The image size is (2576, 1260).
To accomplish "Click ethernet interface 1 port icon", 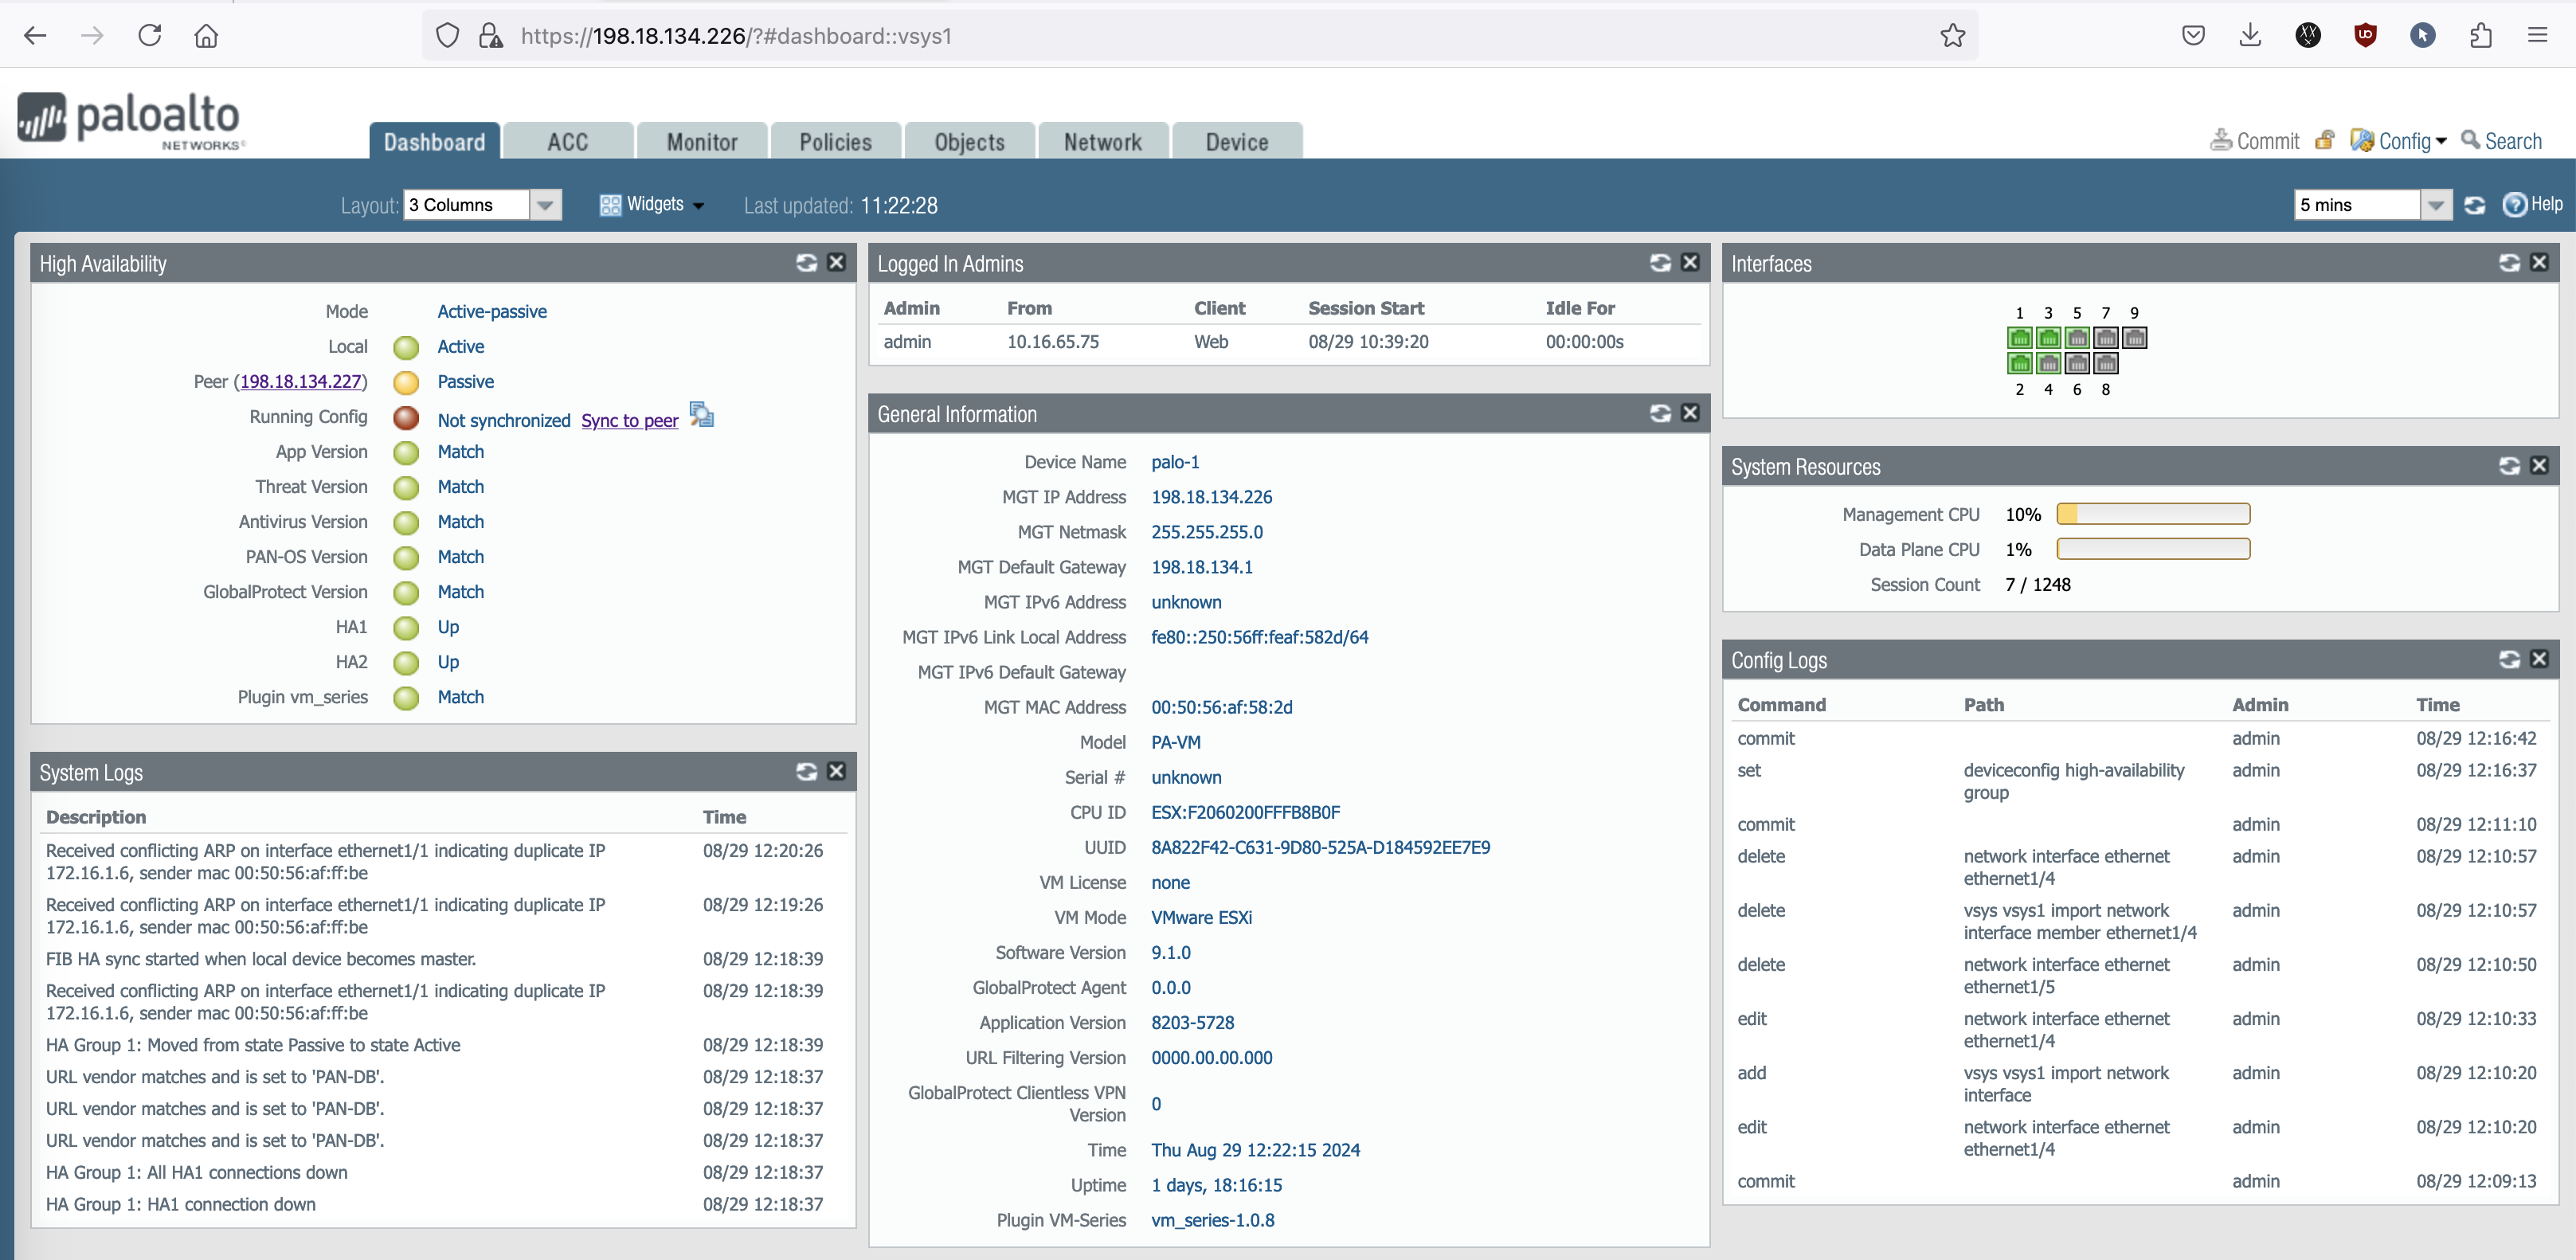I will tap(2019, 338).
